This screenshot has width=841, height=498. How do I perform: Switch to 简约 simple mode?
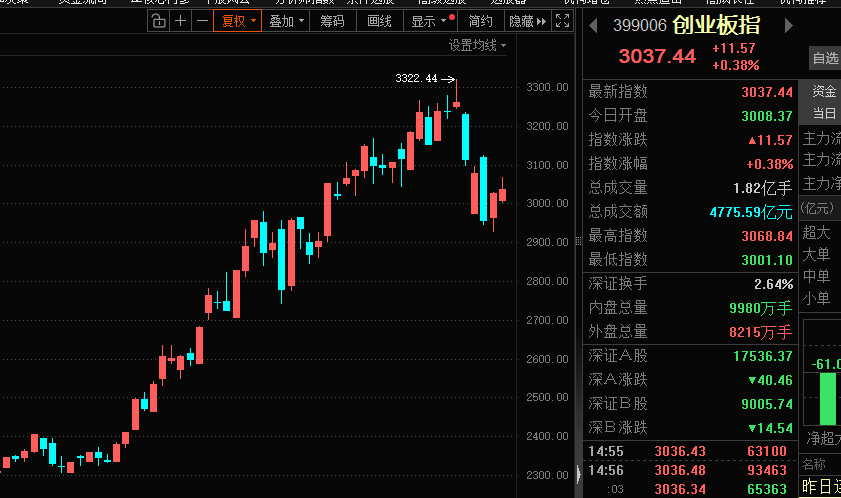pyautogui.click(x=480, y=20)
